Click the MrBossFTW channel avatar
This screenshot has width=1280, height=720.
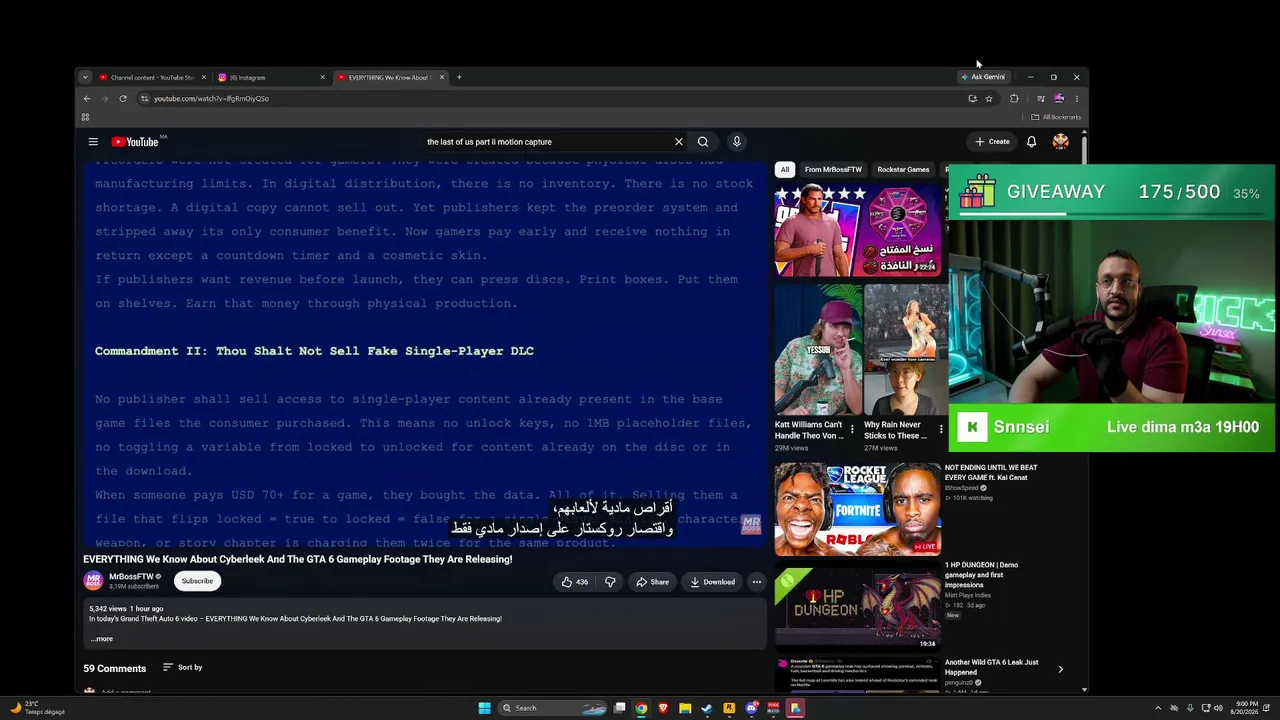(93, 581)
